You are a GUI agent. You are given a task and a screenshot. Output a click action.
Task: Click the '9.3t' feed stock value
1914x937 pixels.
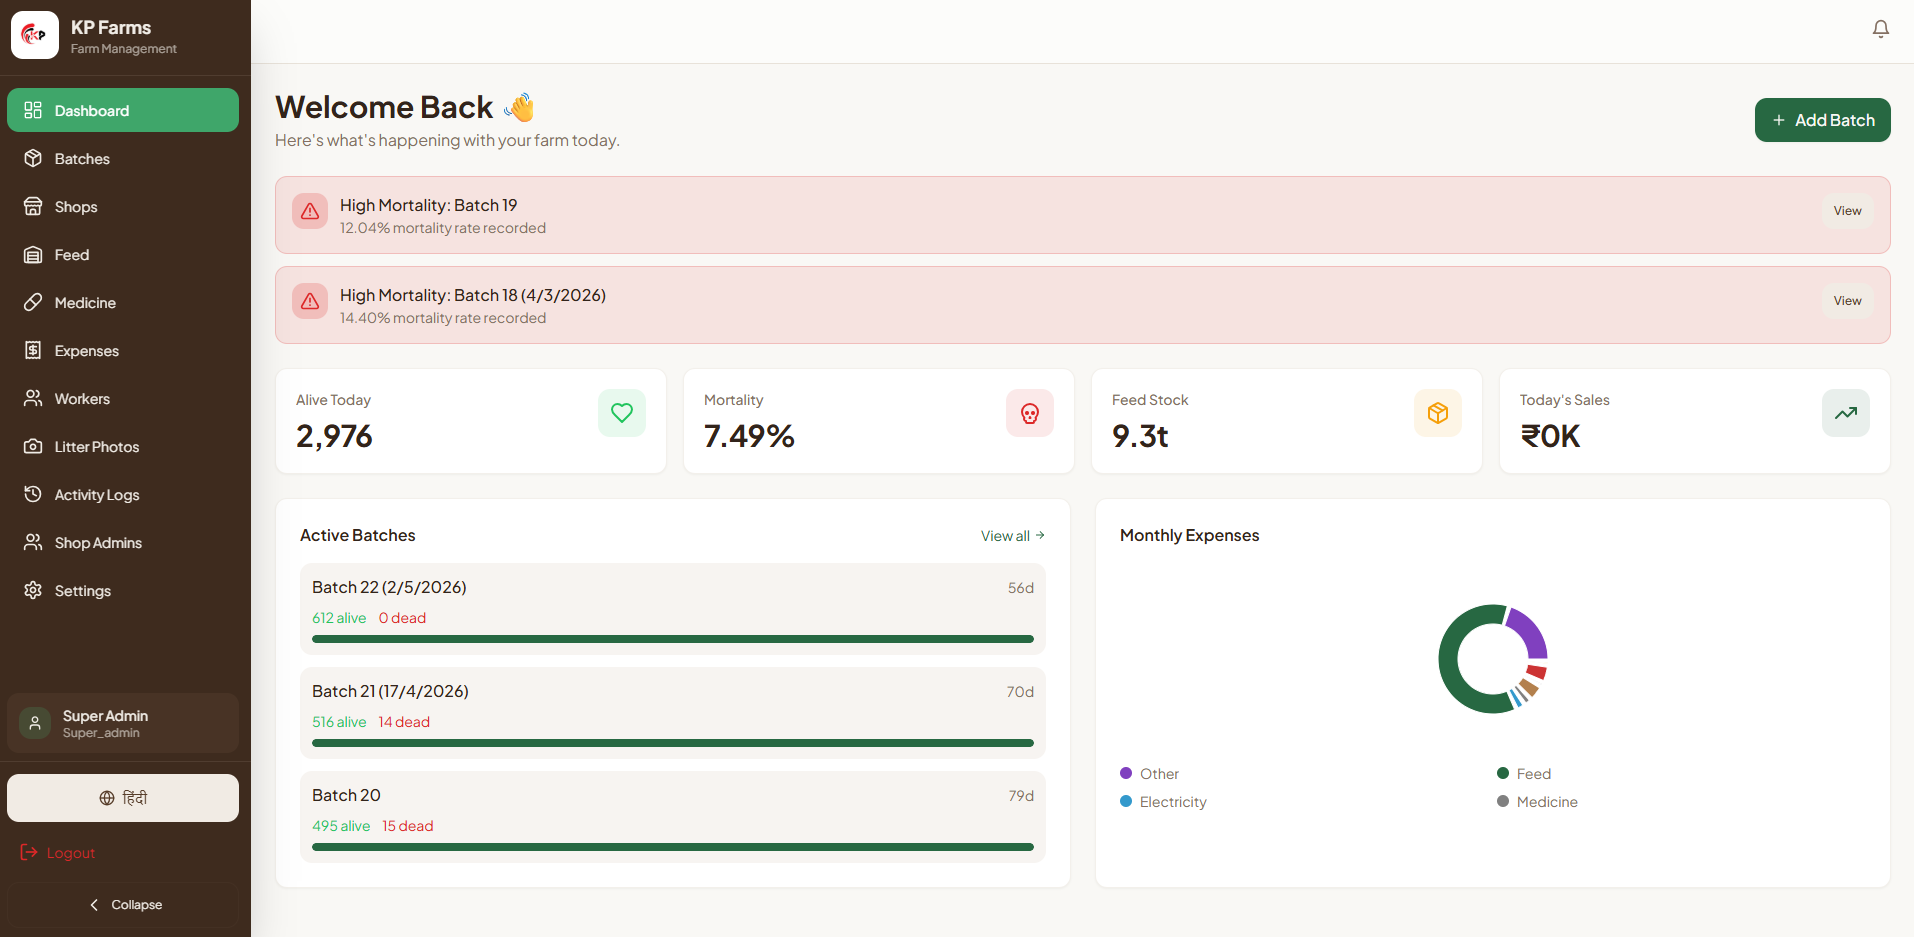click(x=1140, y=436)
